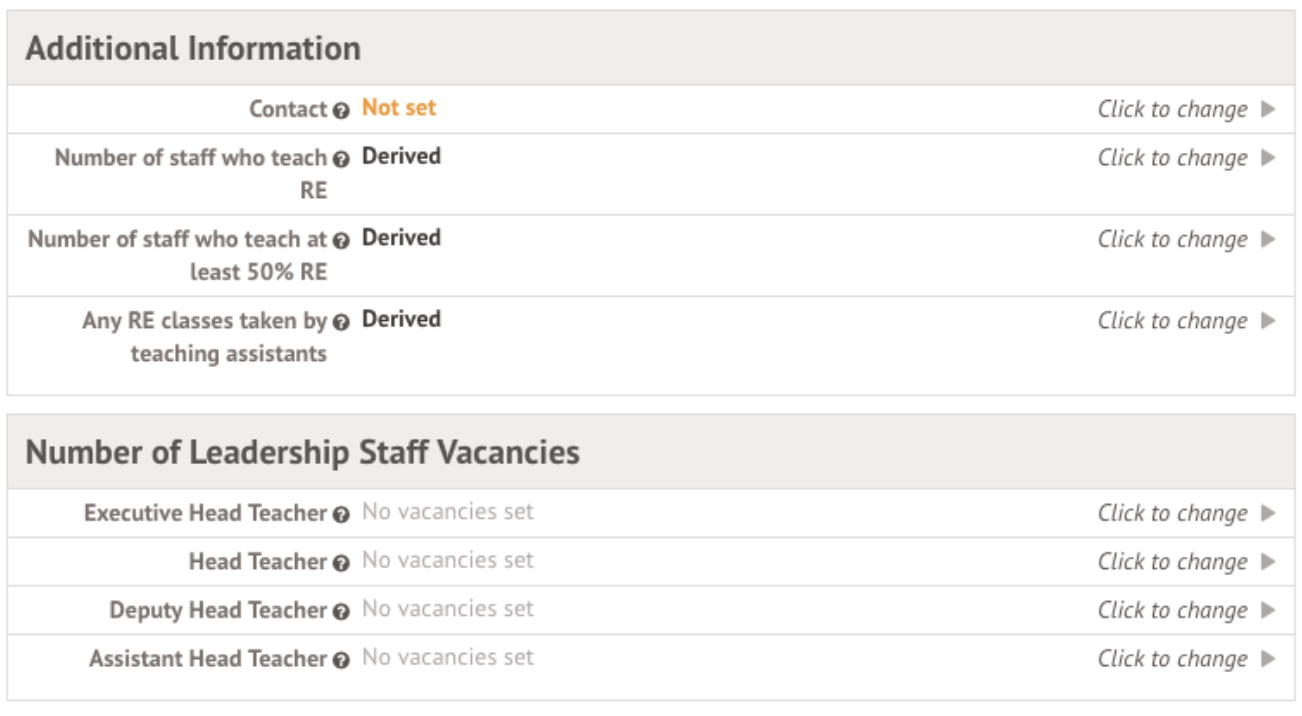Click the Deputy Head Teacher help icon

342,611
